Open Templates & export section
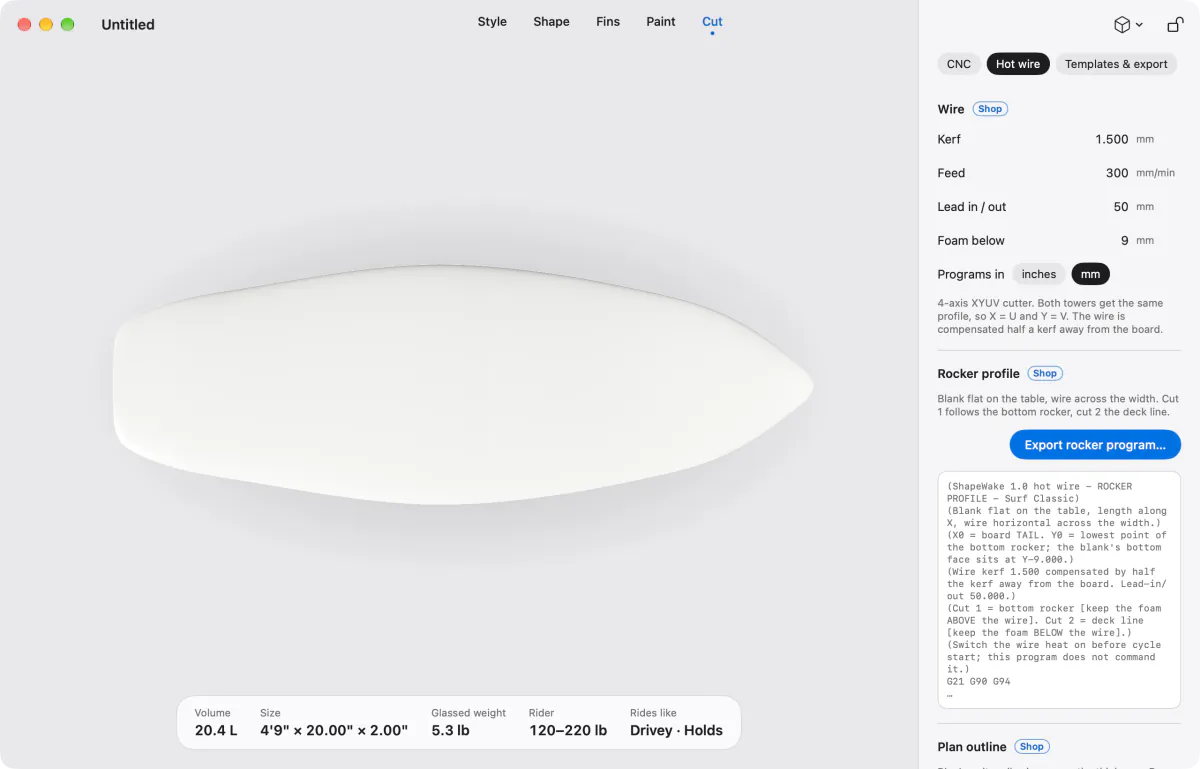The height and width of the screenshot is (769, 1200). pyautogui.click(x=1116, y=64)
